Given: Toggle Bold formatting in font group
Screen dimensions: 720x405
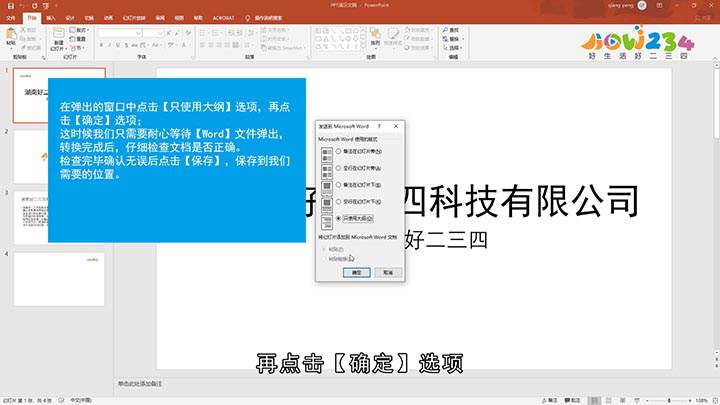Looking at the screenshot, I should pos(101,45).
